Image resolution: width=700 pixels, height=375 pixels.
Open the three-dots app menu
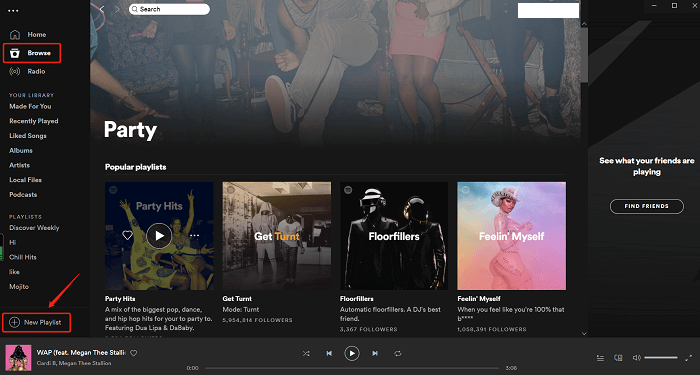click(13, 11)
